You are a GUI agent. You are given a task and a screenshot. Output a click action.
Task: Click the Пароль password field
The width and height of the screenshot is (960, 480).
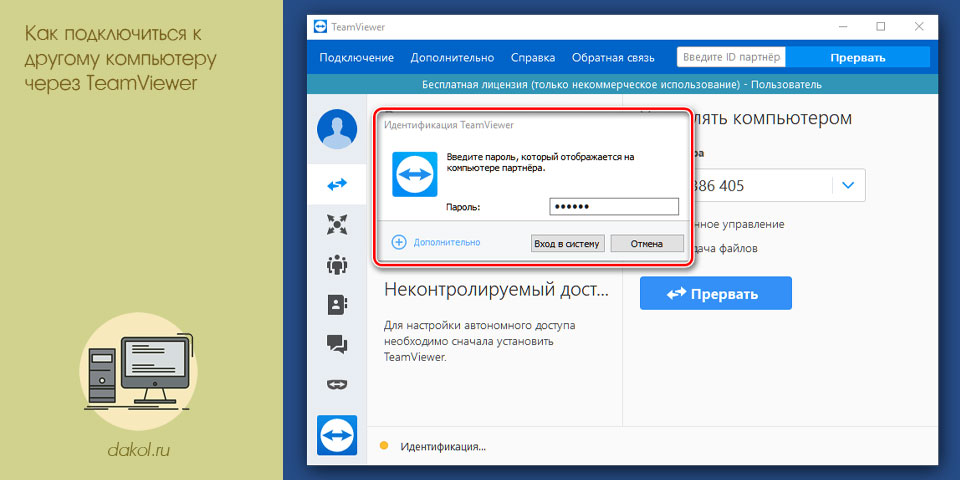point(614,207)
